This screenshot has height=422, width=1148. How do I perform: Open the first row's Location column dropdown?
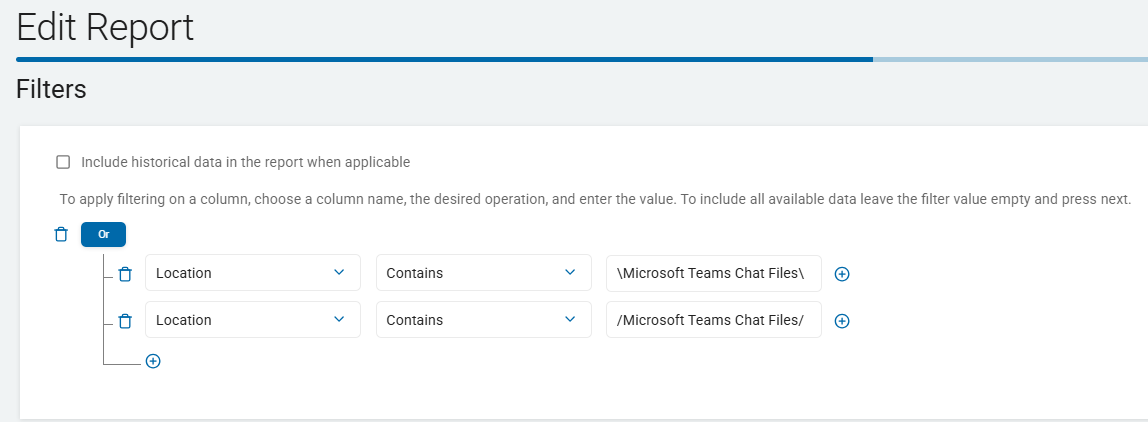pos(252,273)
